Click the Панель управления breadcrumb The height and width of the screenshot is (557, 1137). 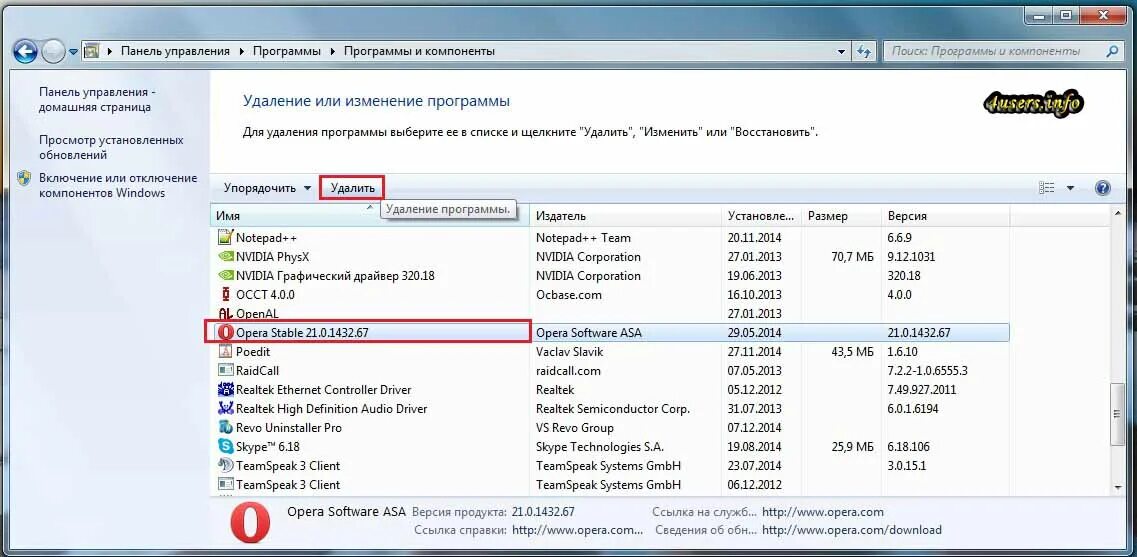[x=175, y=51]
